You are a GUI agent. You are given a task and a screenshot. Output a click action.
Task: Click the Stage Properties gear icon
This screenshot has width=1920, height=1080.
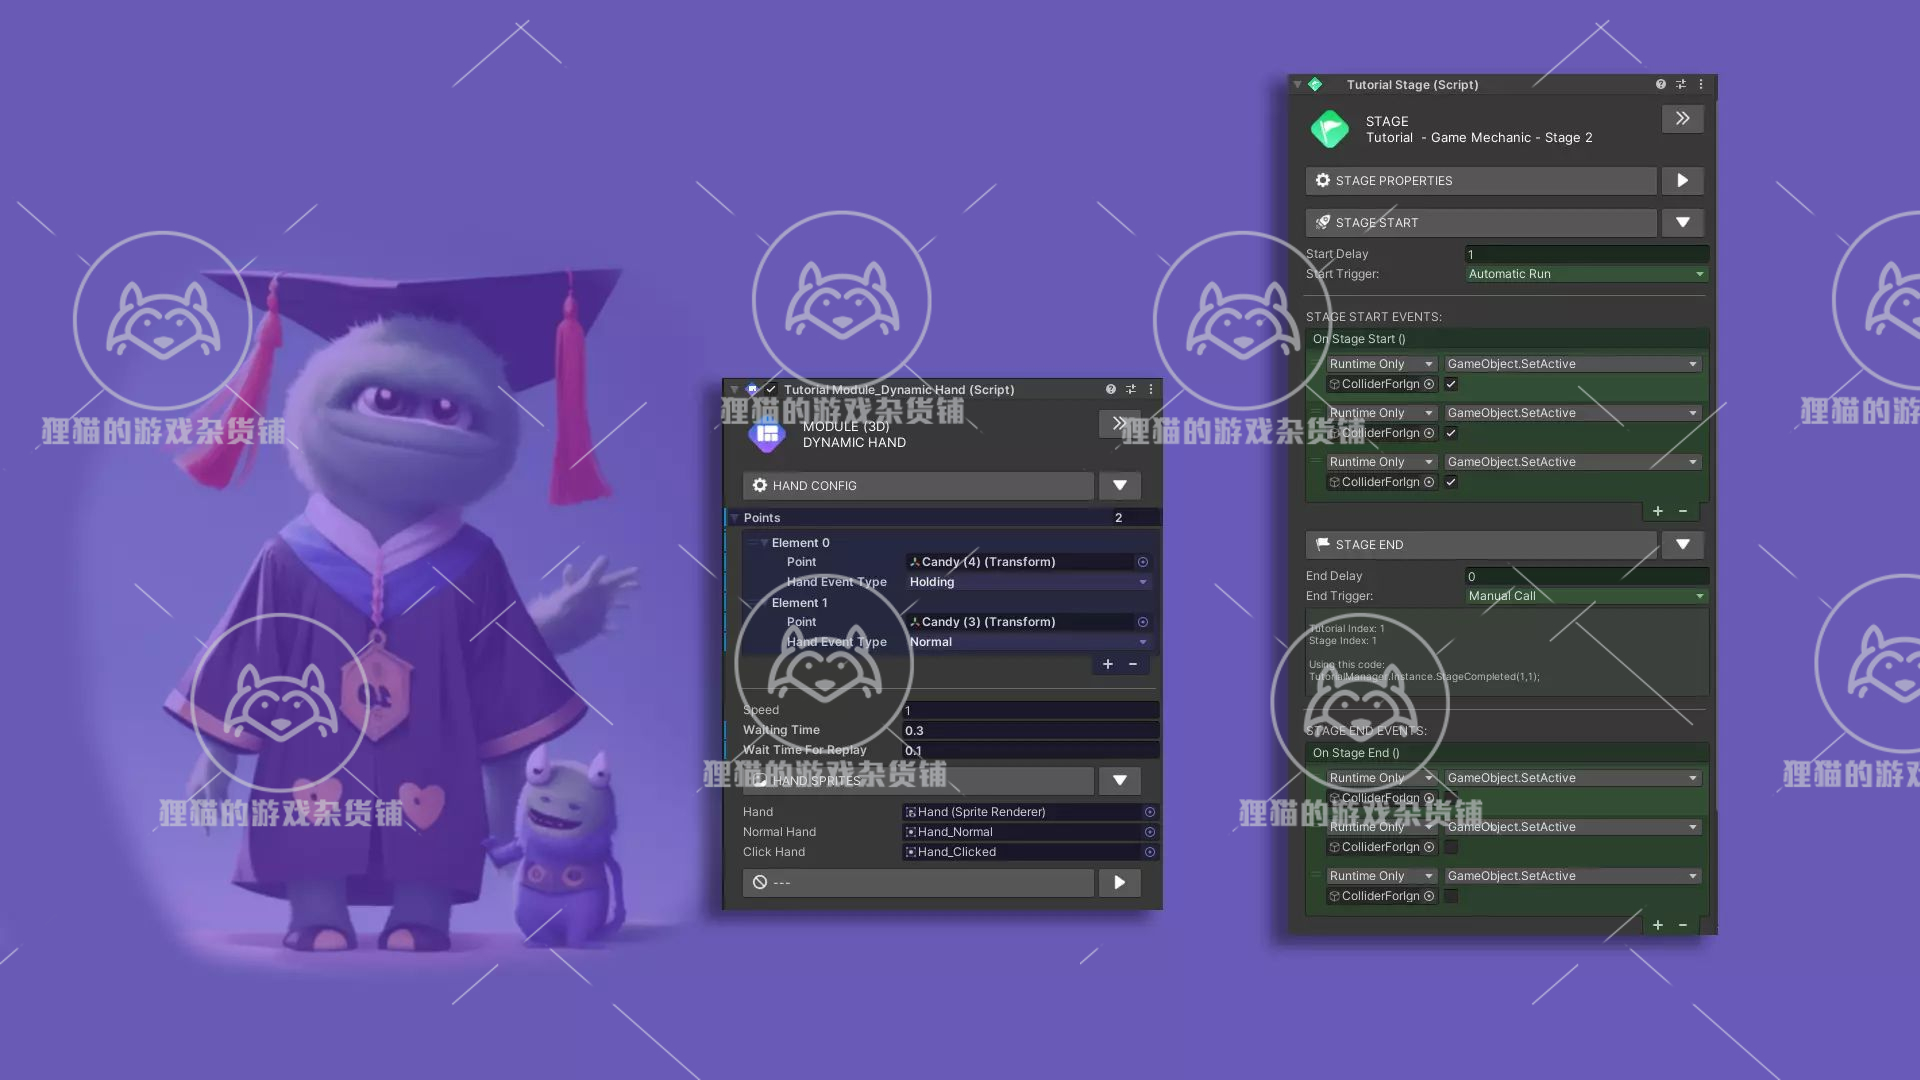(1323, 179)
